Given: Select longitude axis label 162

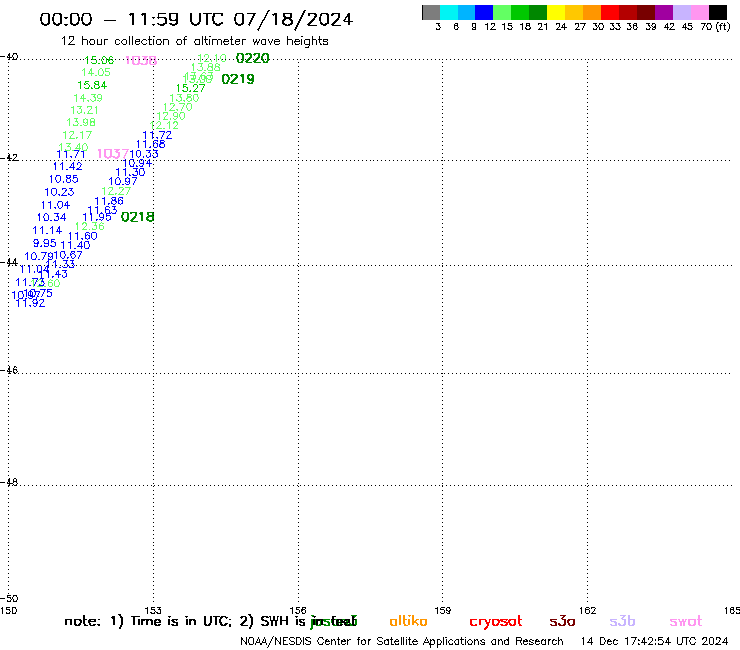Looking at the screenshot, I should point(588,610).
